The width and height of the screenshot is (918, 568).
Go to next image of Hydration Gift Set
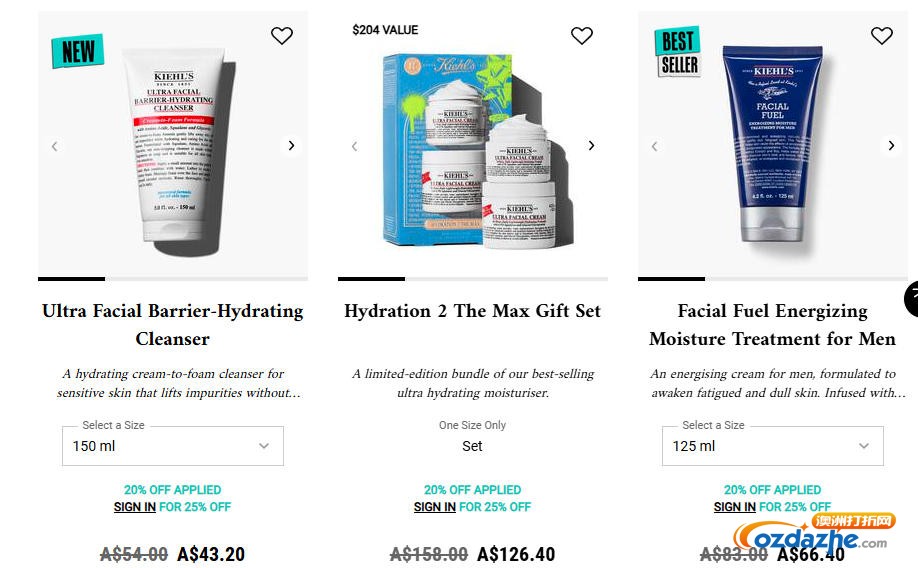point(591,145)
